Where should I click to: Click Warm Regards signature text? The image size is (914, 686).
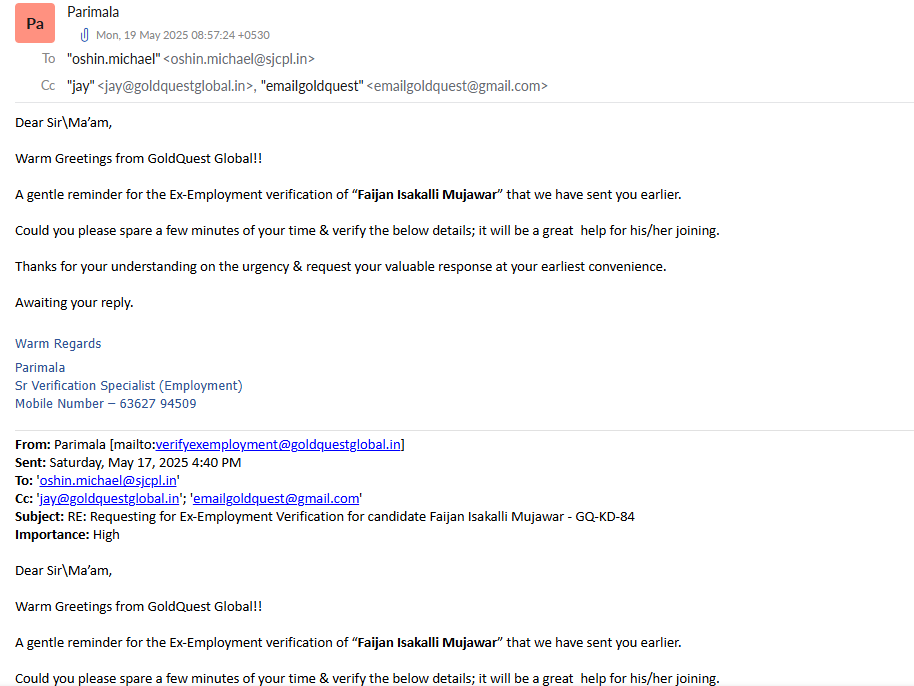tap(58, 343)
